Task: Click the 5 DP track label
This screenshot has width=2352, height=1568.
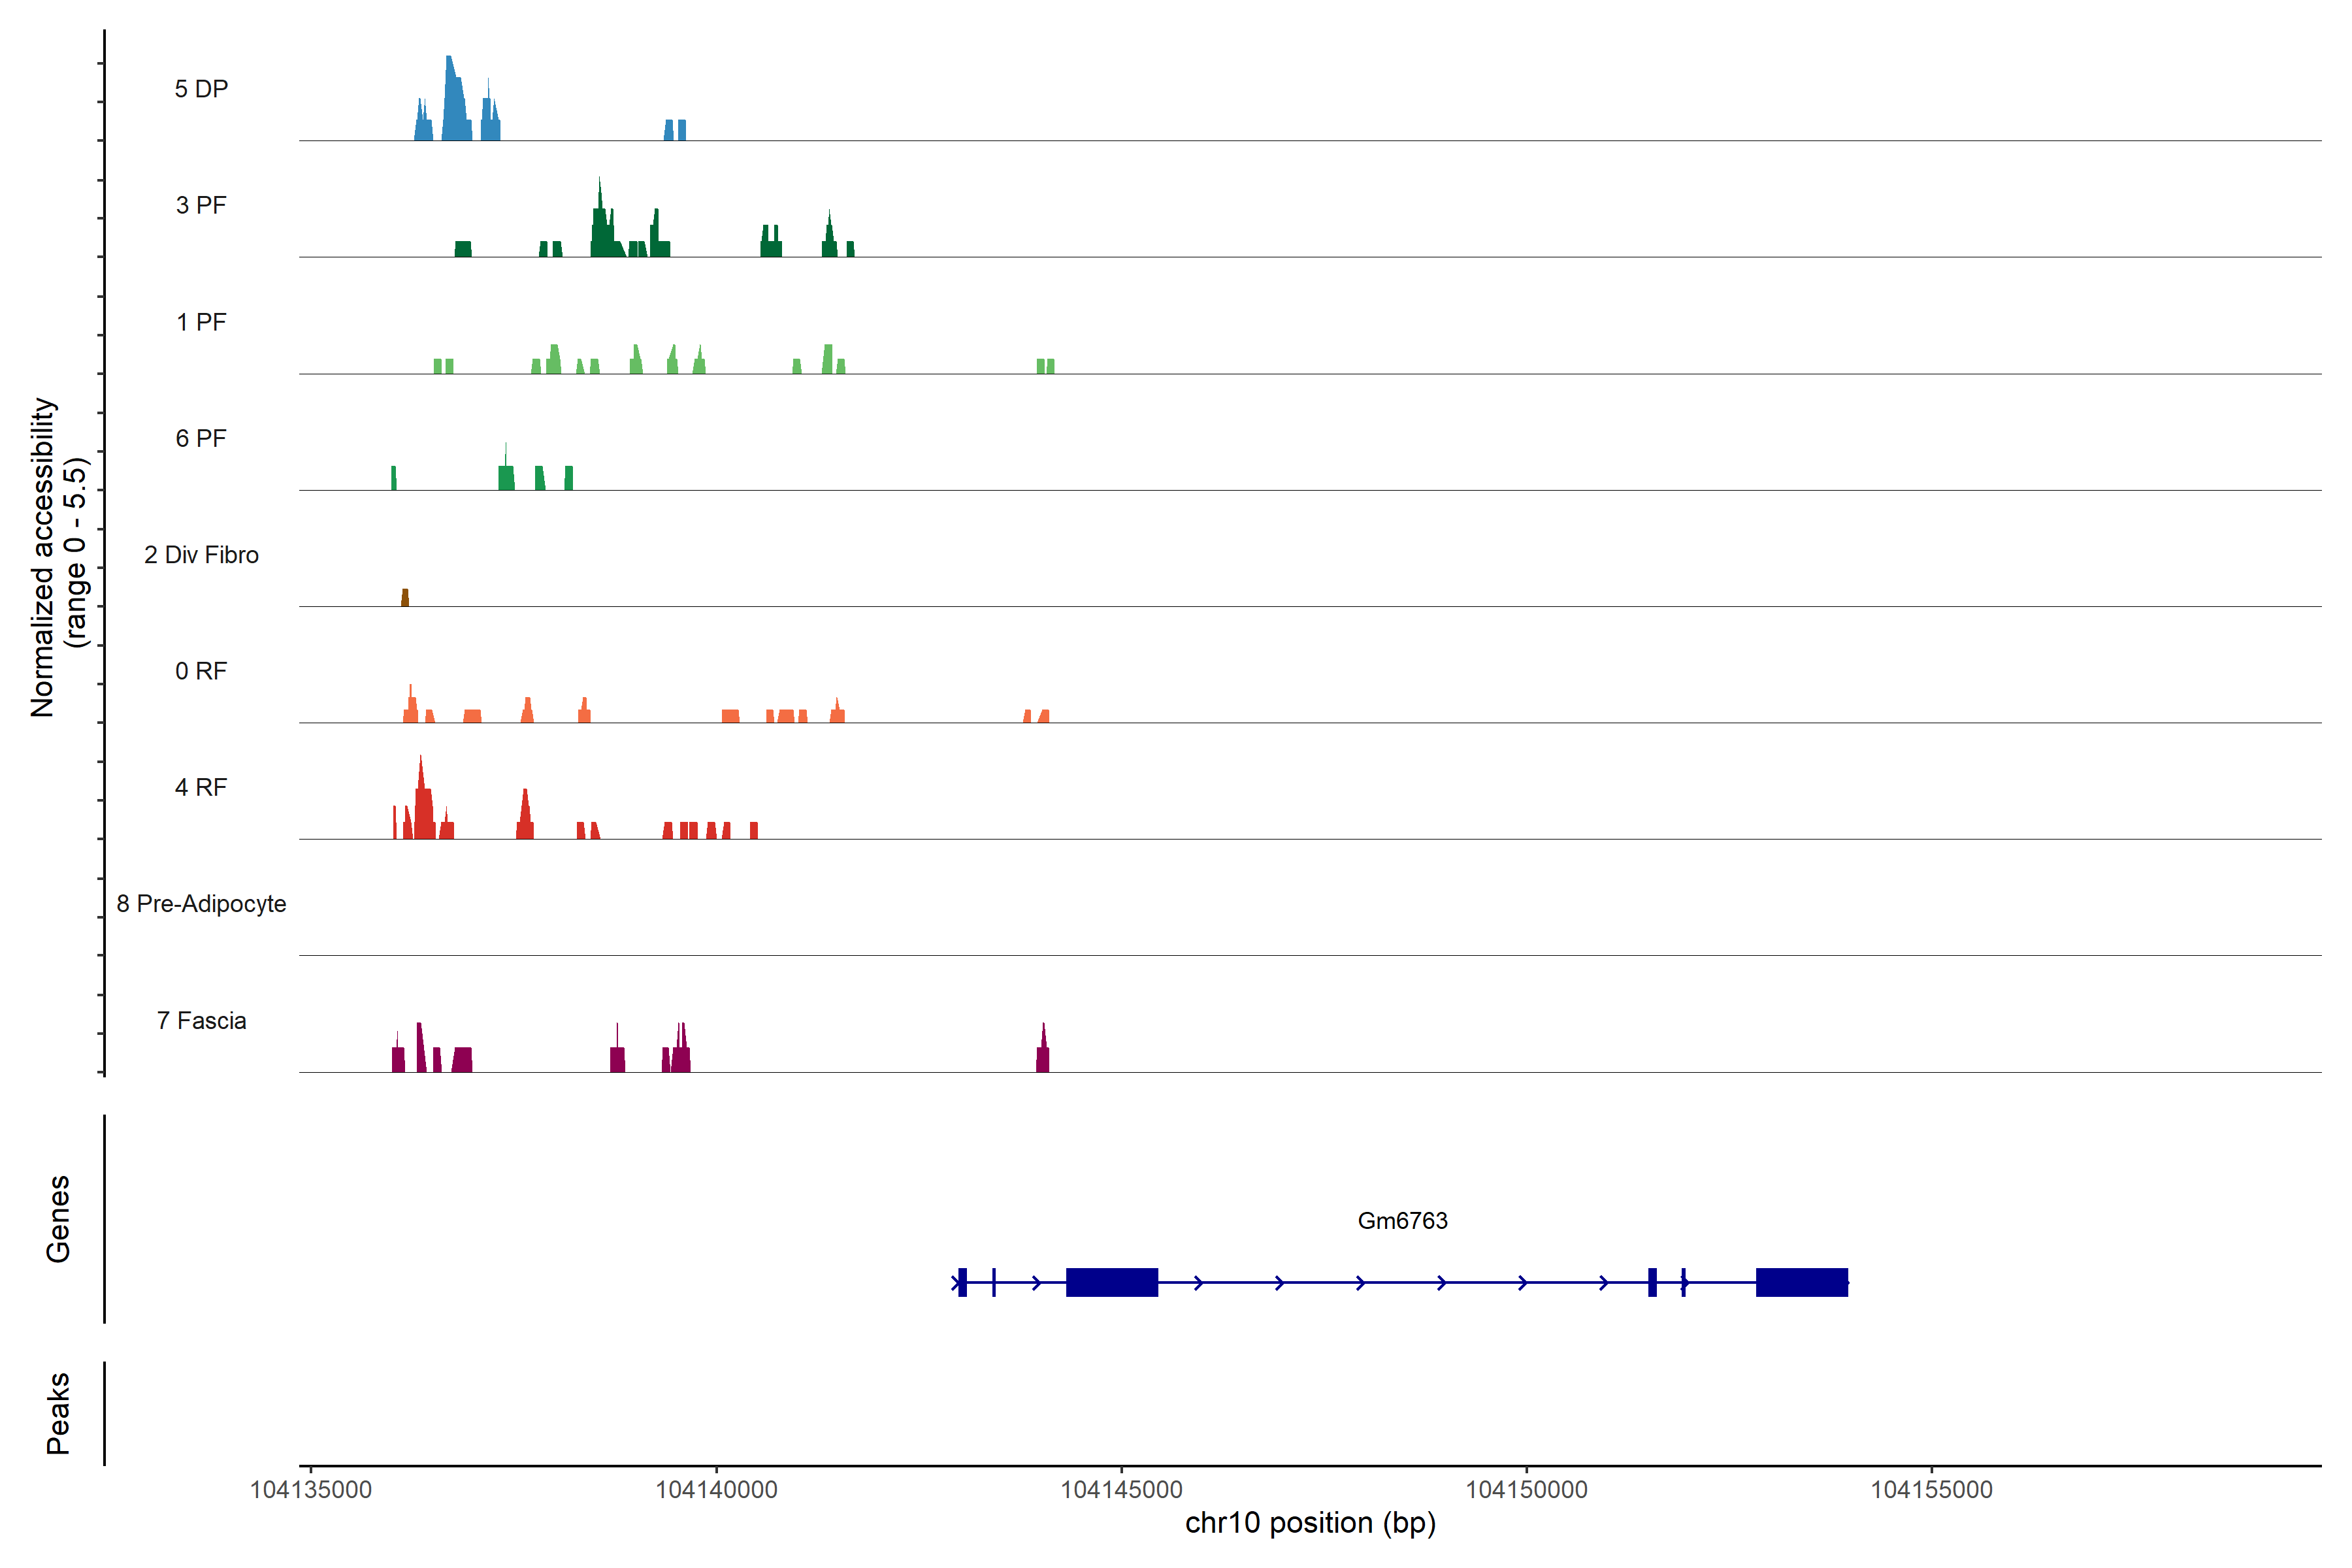Action: click(x=201, y=89)
